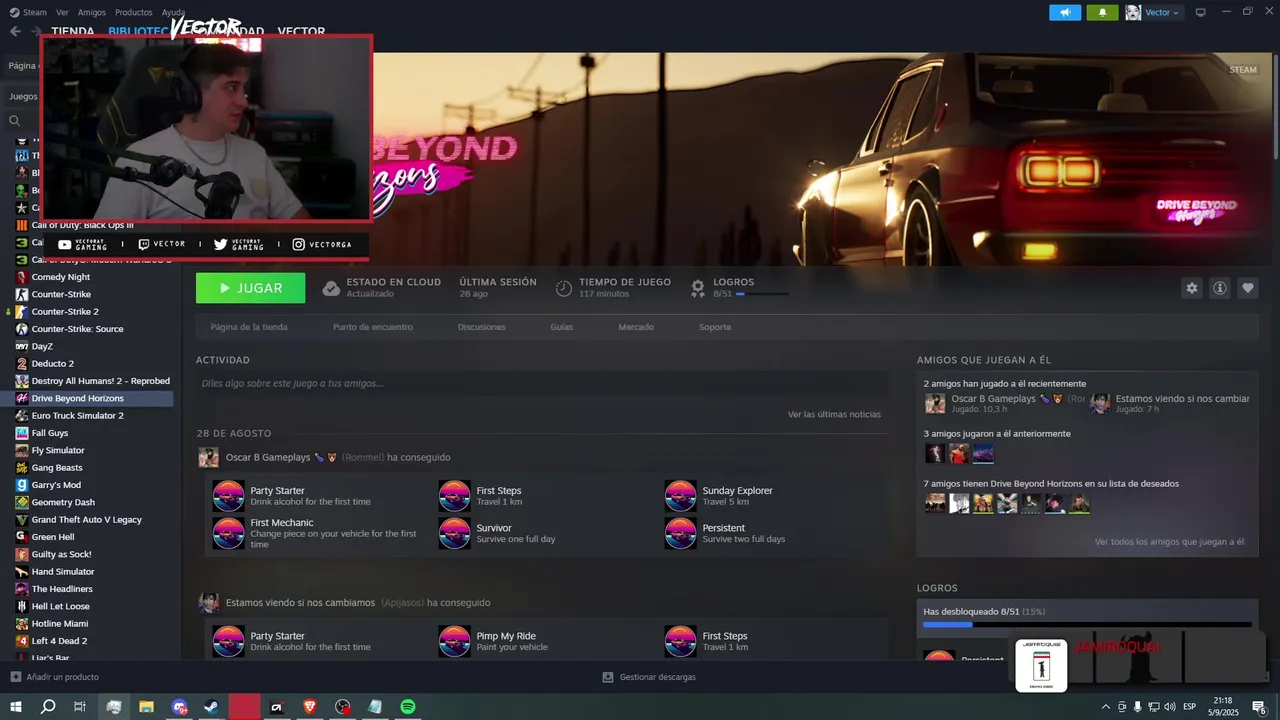
Task: Open the Ayuda menu
Action: 173,12
